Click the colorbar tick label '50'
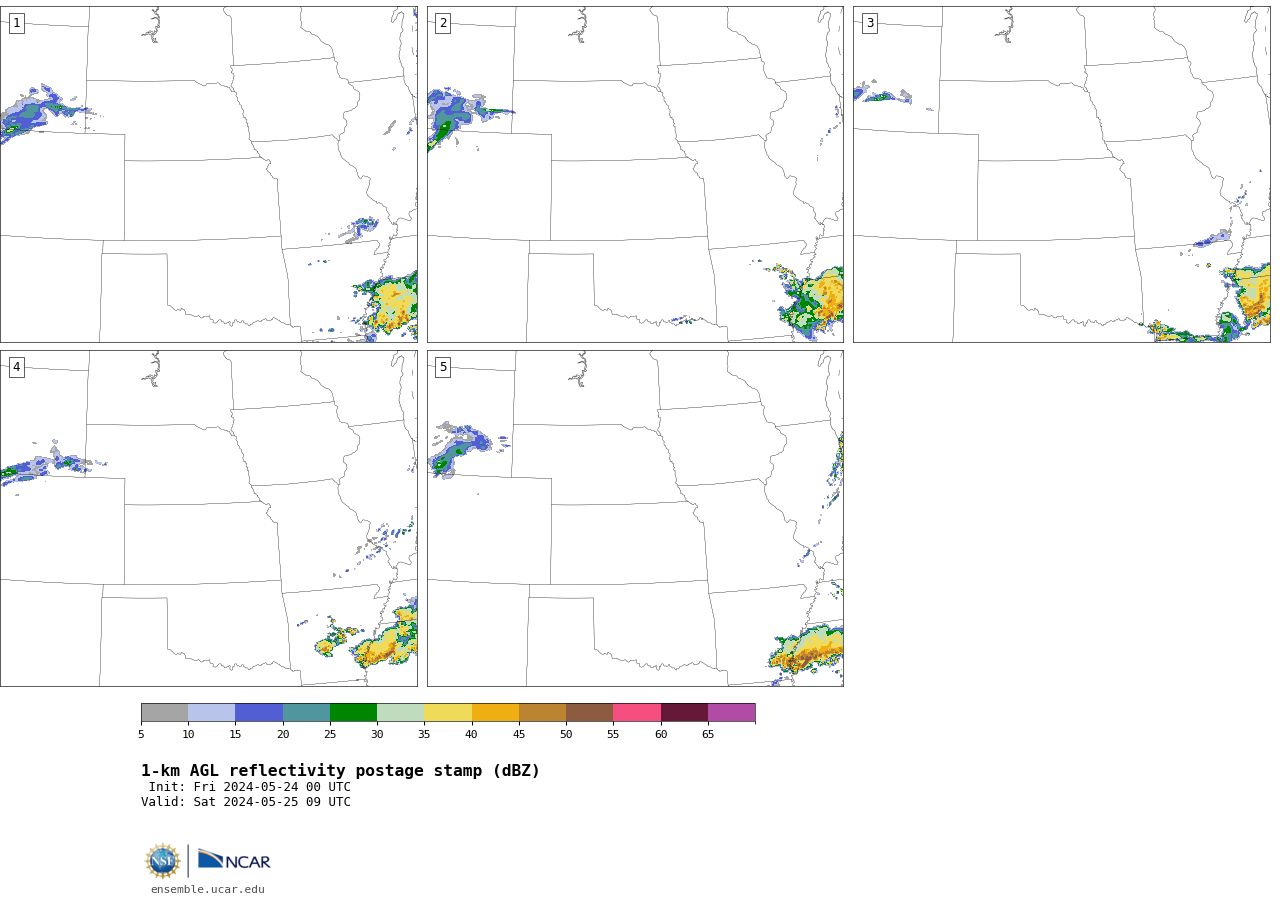The image size is (1280, 901). pyautogui.click(x=566, y=735)
